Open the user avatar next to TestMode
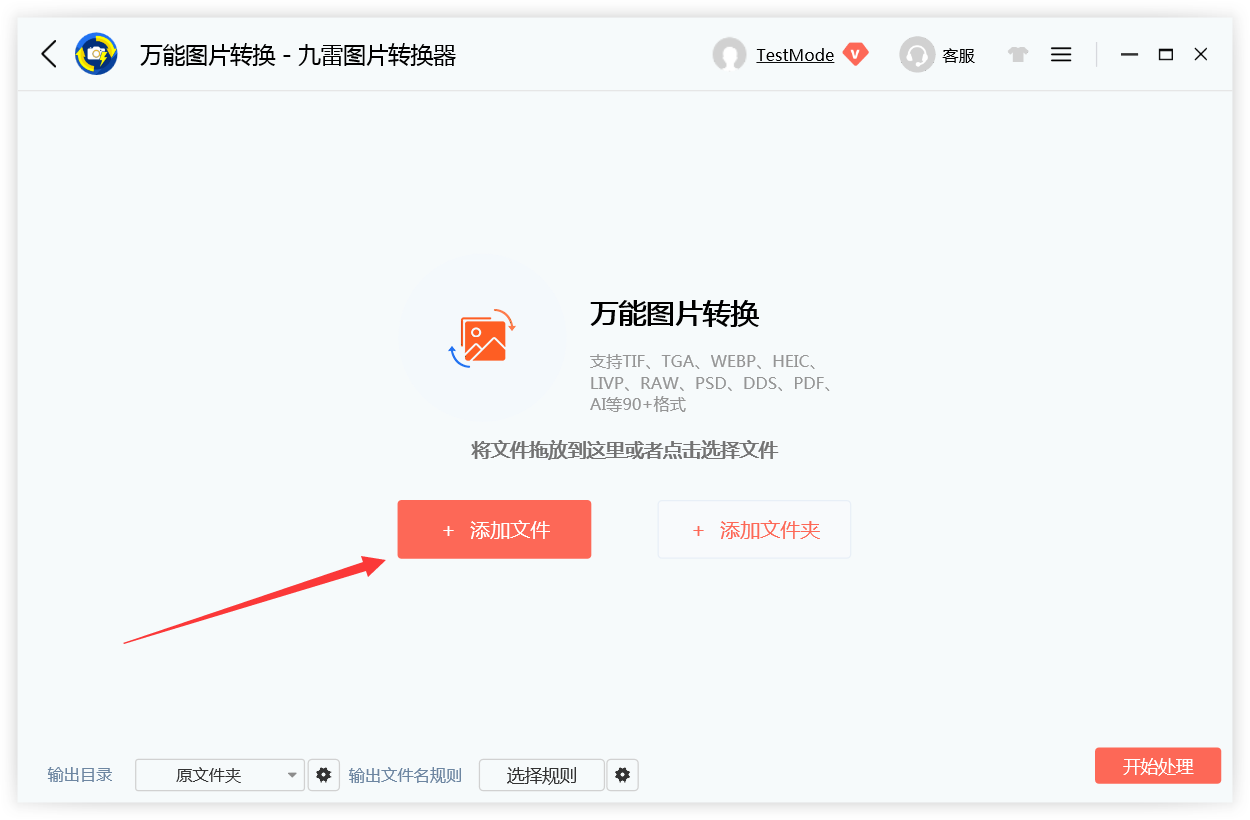Image resolution: width=1250 pixels, height=820 pixels. 729,55
